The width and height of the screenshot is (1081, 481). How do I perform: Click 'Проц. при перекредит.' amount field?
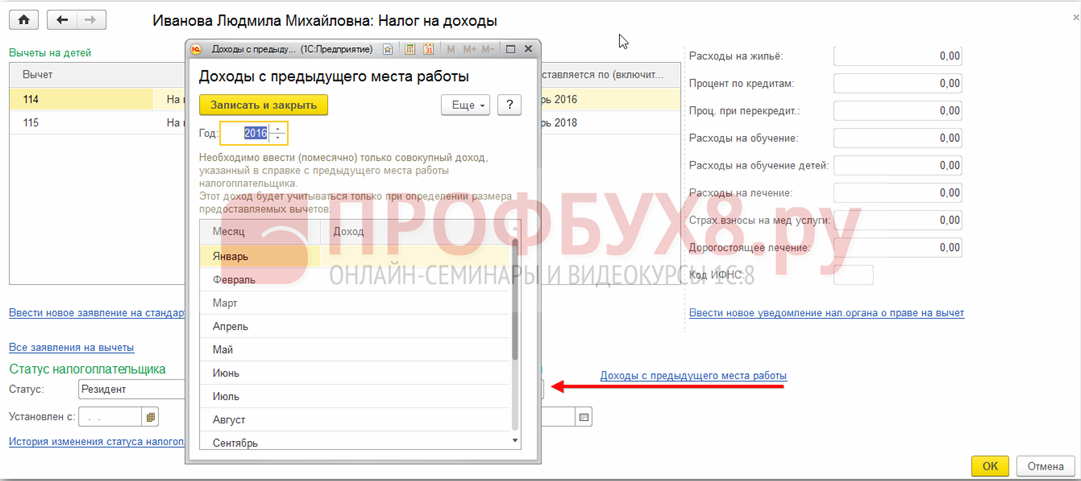(x=898, y=111)
